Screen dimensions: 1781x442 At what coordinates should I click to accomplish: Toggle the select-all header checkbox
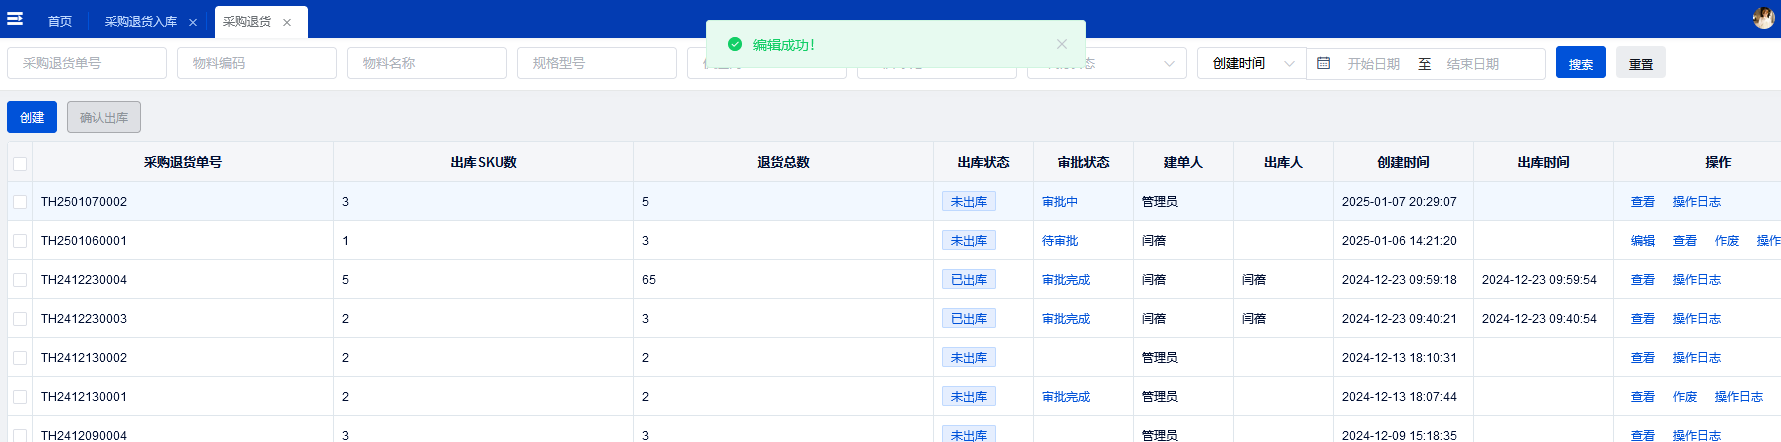20,163
